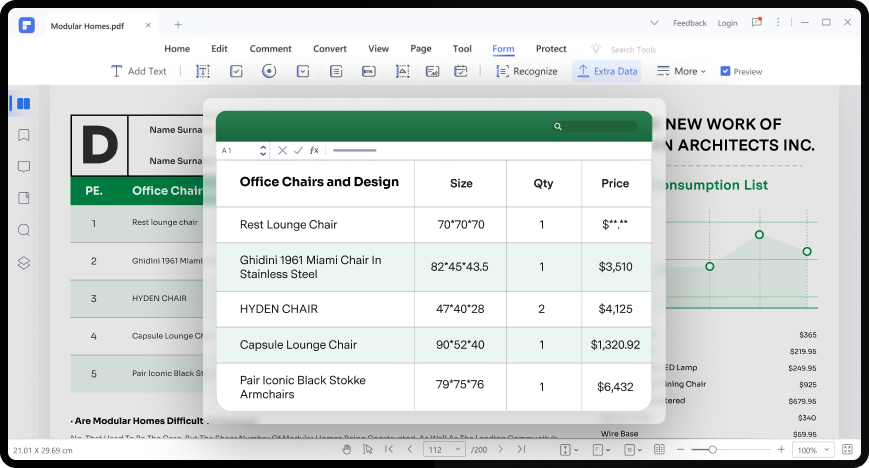Open the Edit tab
Screen dimensions: 869x468
[x=219, y=49]
